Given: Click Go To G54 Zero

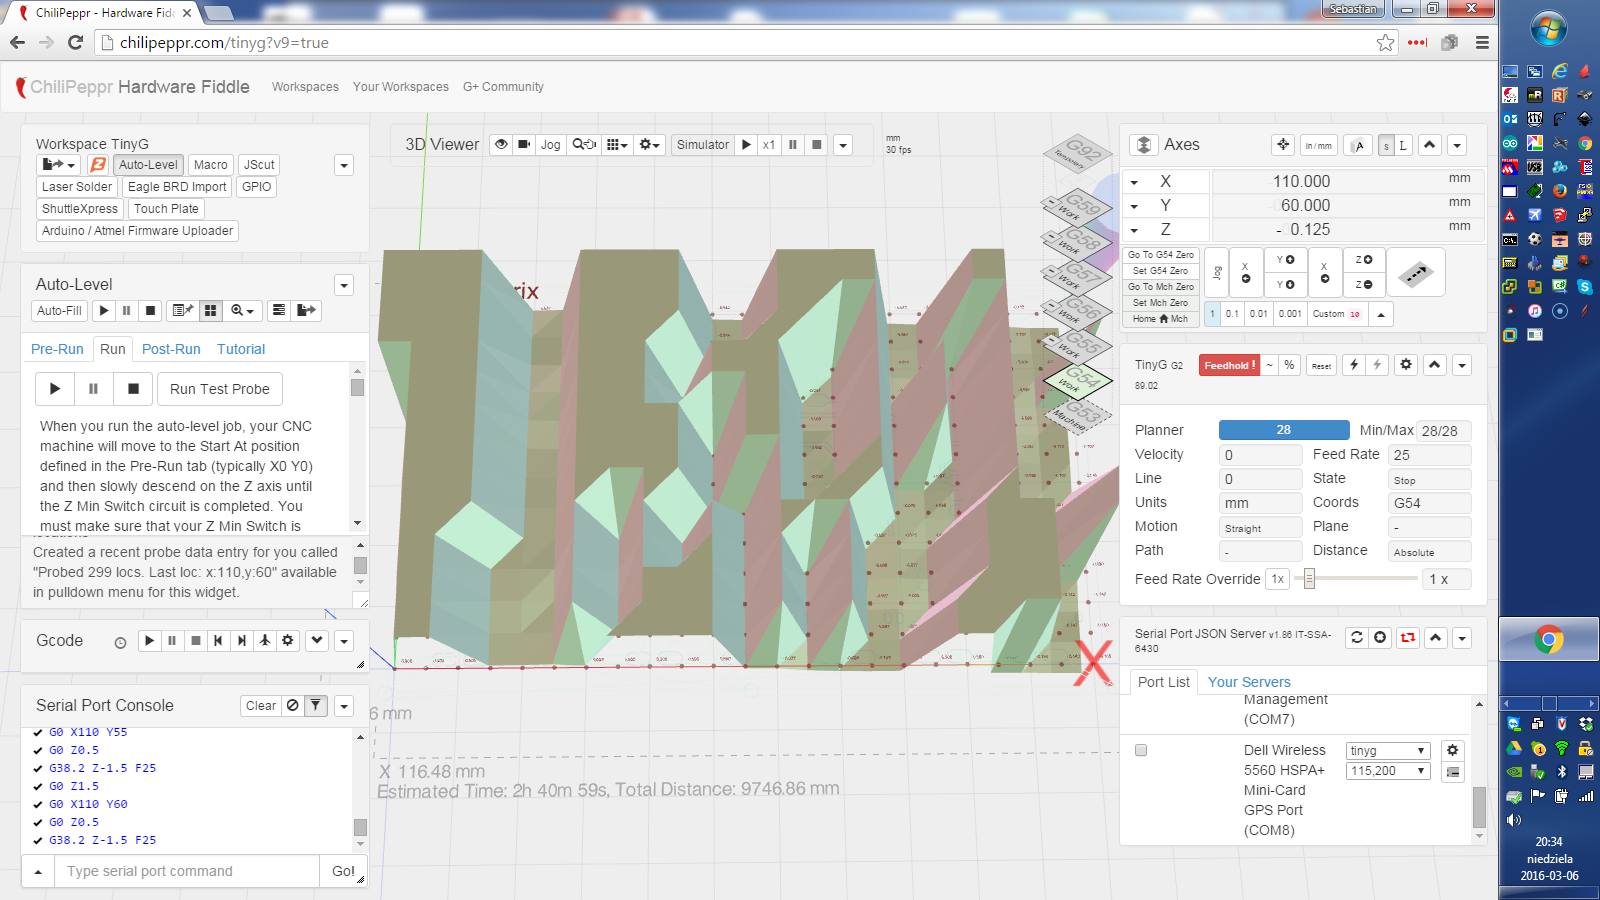Looking at the screenshot, I should (x=1161, y=255).
